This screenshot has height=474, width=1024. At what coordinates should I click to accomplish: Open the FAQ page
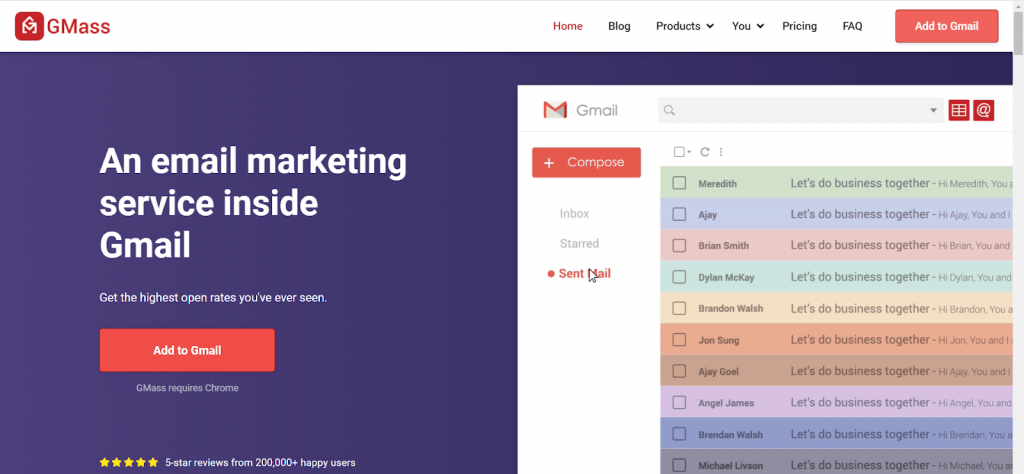point(852,26)
